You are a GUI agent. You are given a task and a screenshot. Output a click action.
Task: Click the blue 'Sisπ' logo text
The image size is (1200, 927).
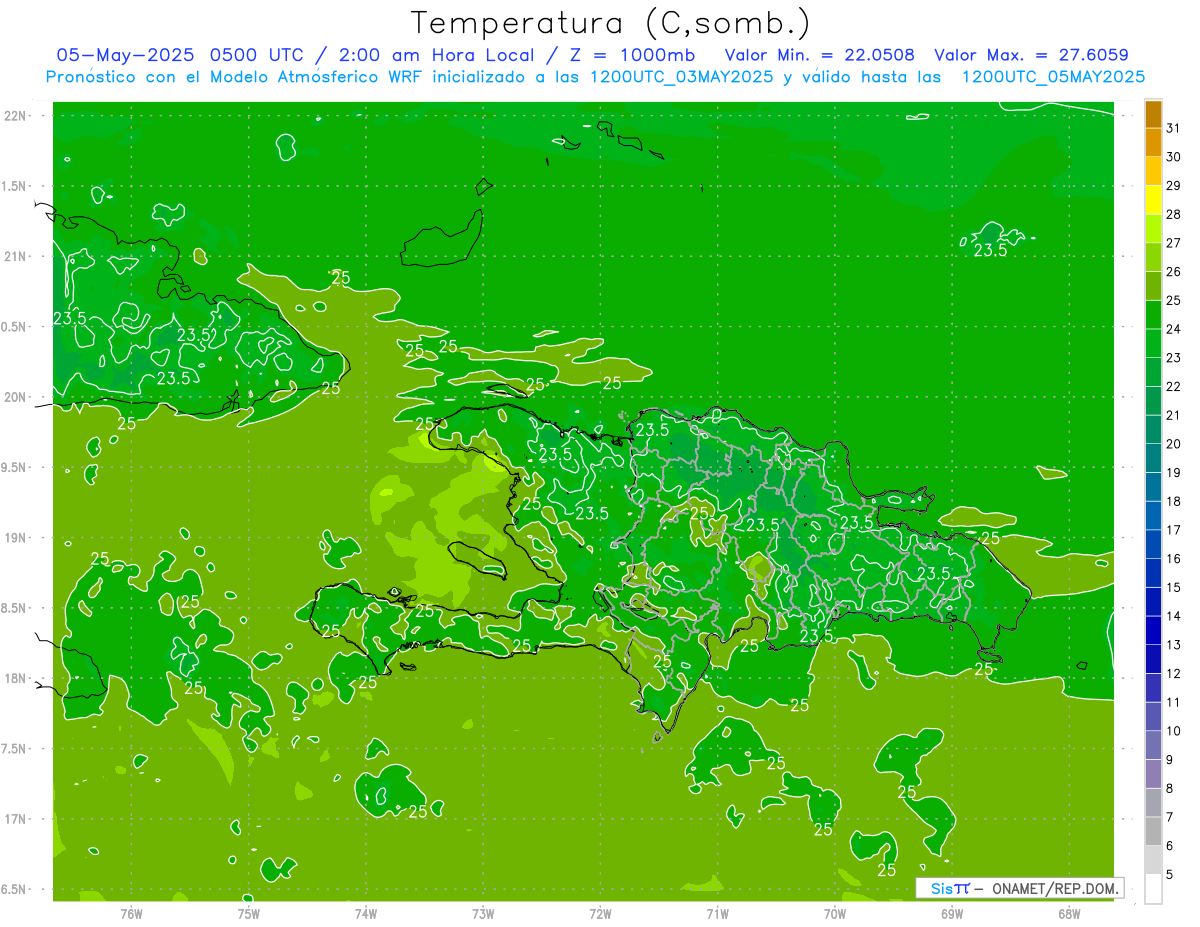tap(949, 888)
